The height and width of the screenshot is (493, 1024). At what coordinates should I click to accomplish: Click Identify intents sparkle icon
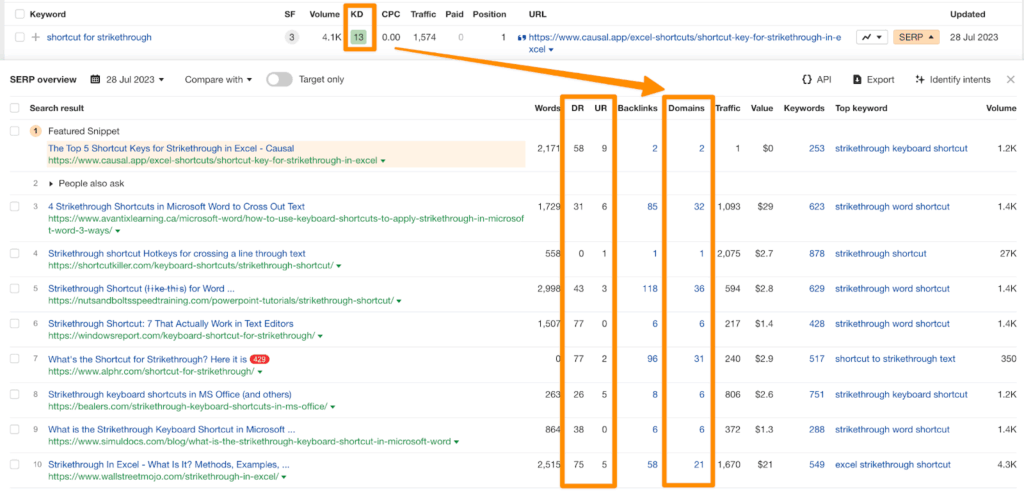click(x=920, y=79)
